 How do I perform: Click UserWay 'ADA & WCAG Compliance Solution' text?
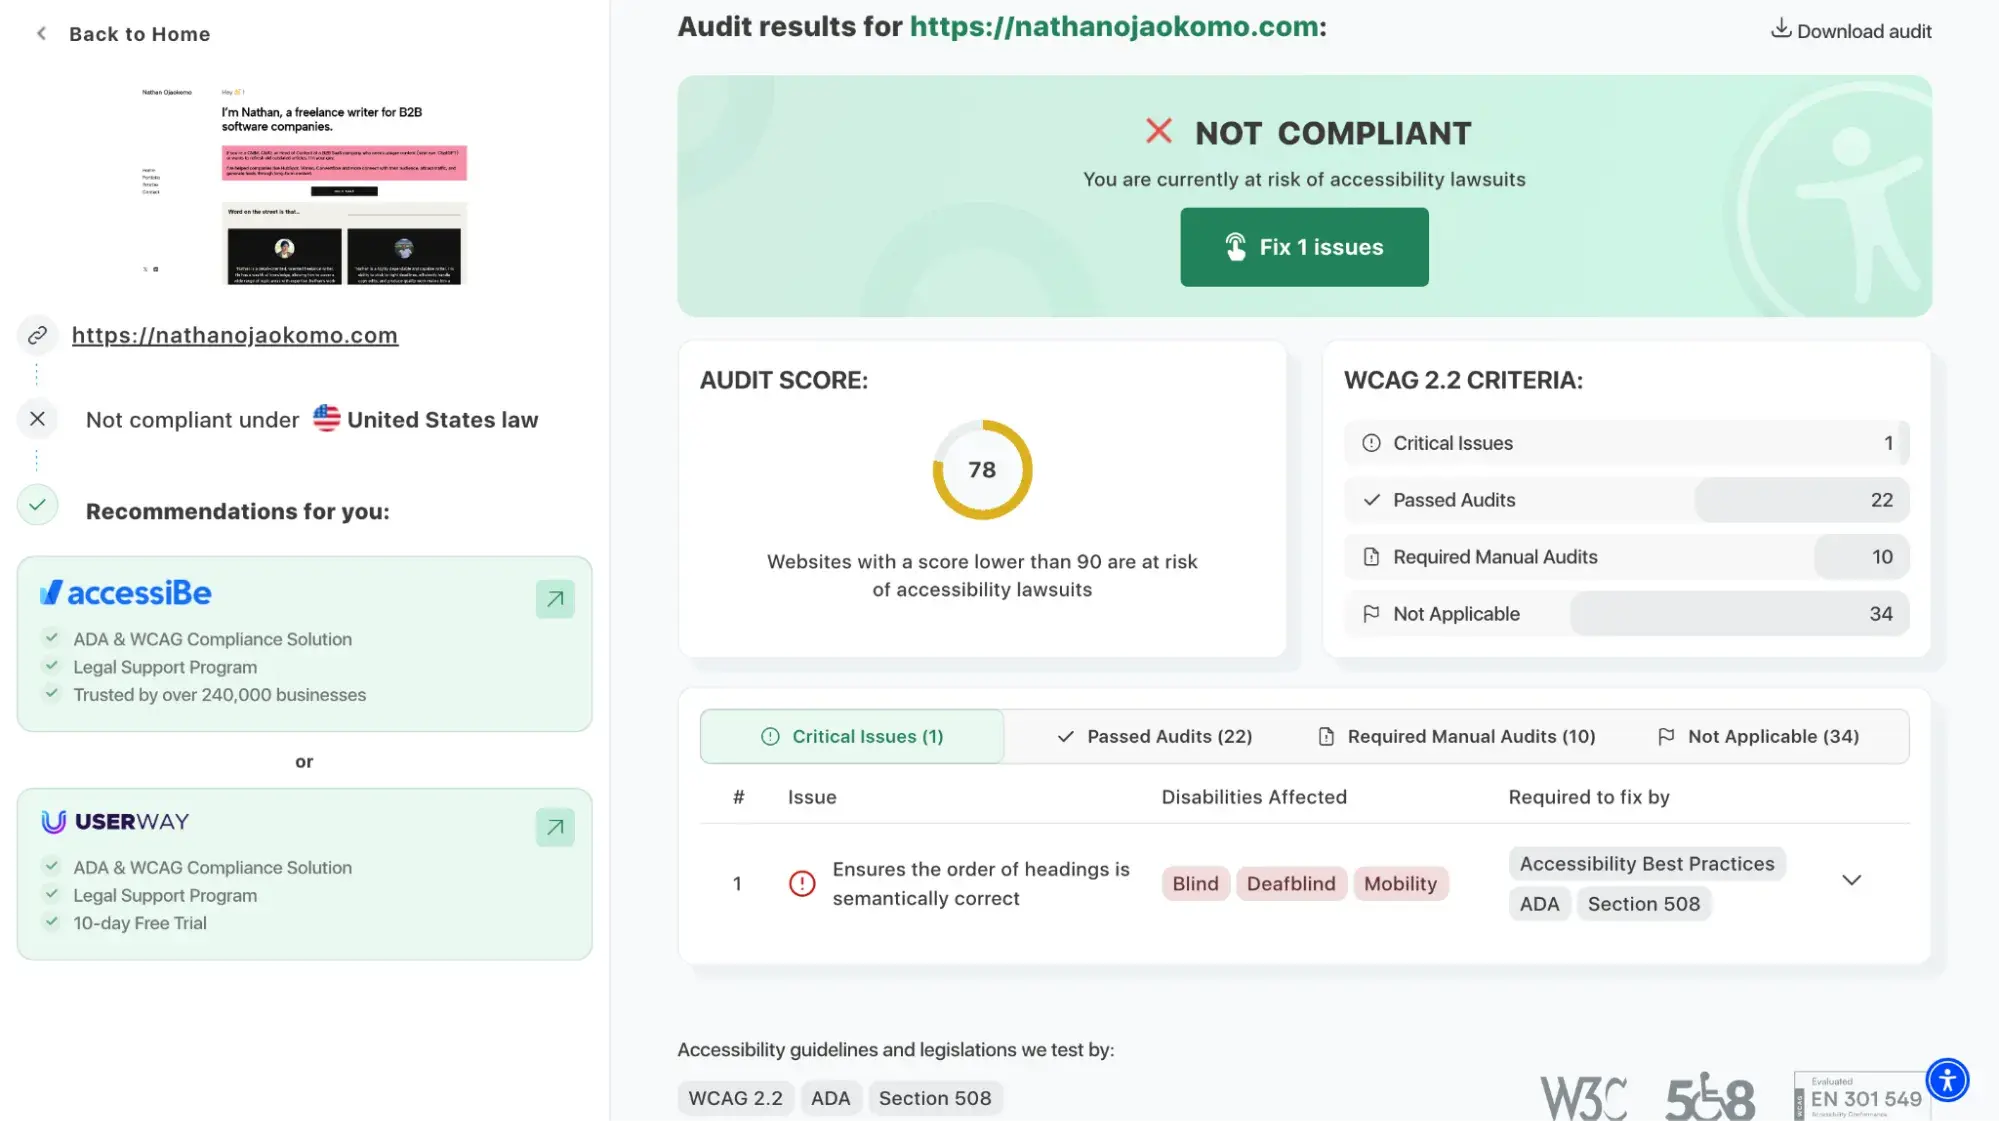click(x=212, y=868)
